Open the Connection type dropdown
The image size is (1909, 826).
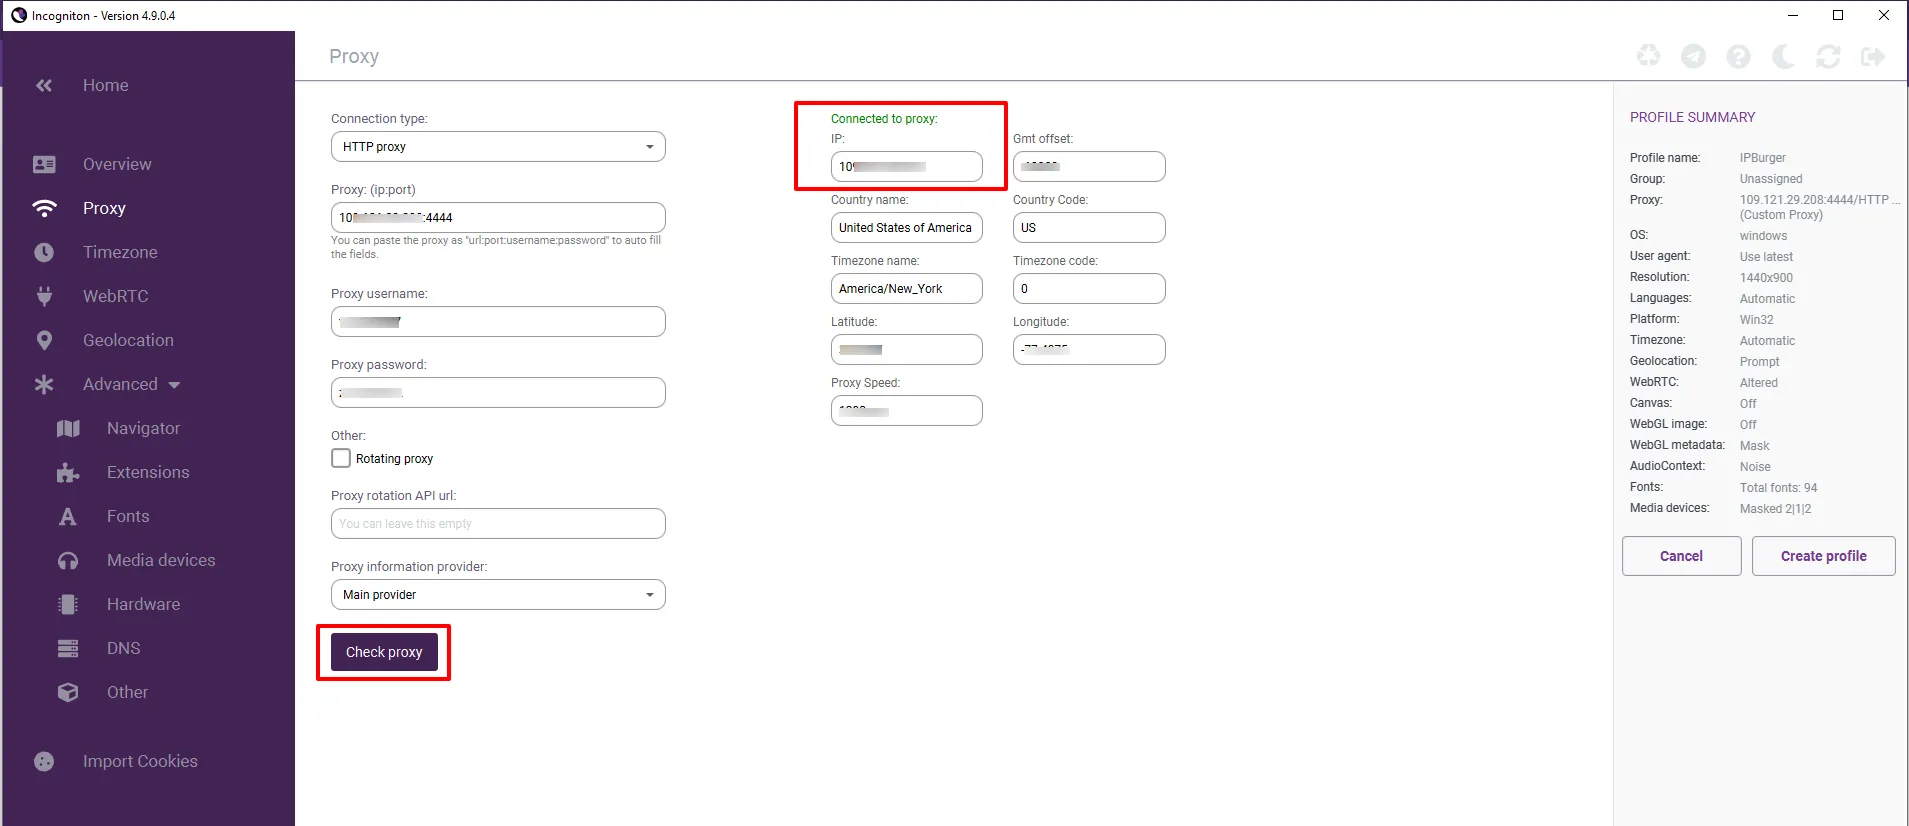tap(498, 147)
